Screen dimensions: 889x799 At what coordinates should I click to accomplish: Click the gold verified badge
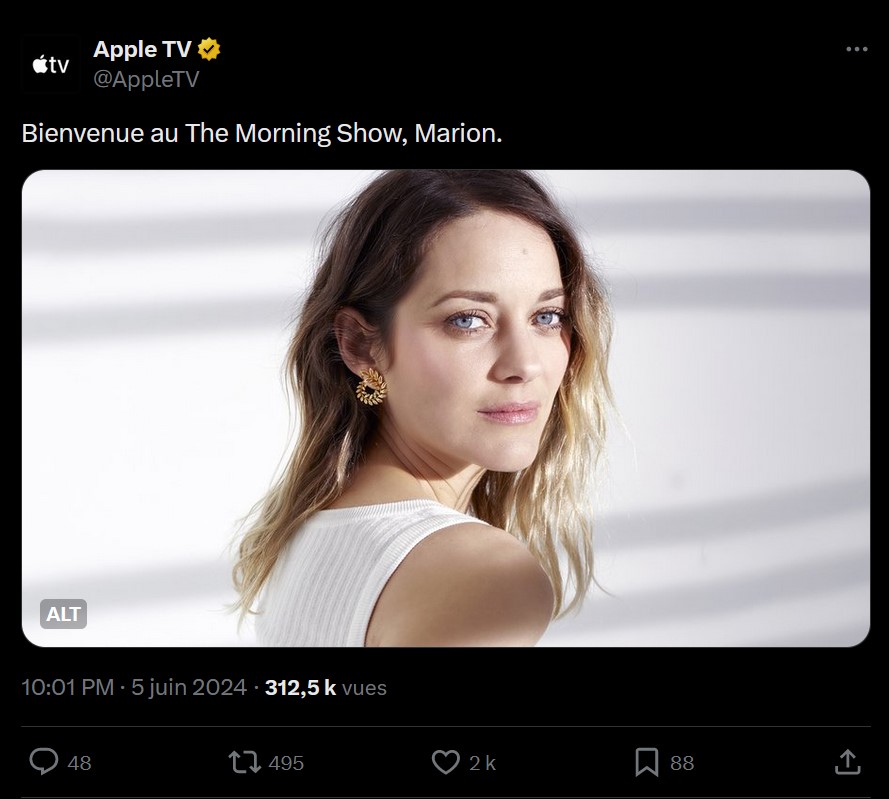coord(210,50)
